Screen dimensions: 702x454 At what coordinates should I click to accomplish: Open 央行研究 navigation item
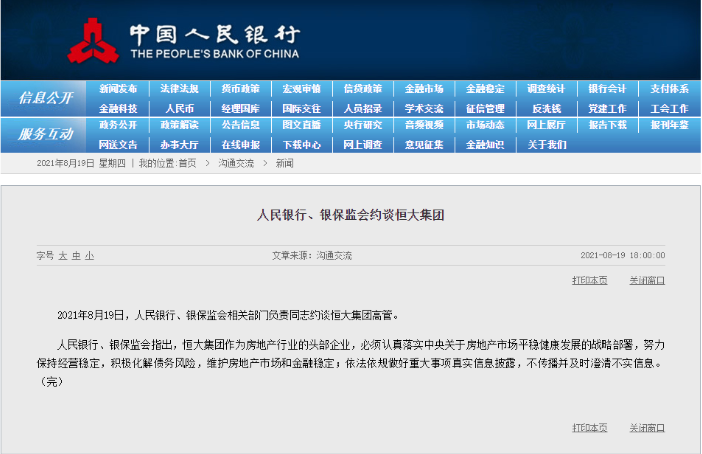click(363, 125)
